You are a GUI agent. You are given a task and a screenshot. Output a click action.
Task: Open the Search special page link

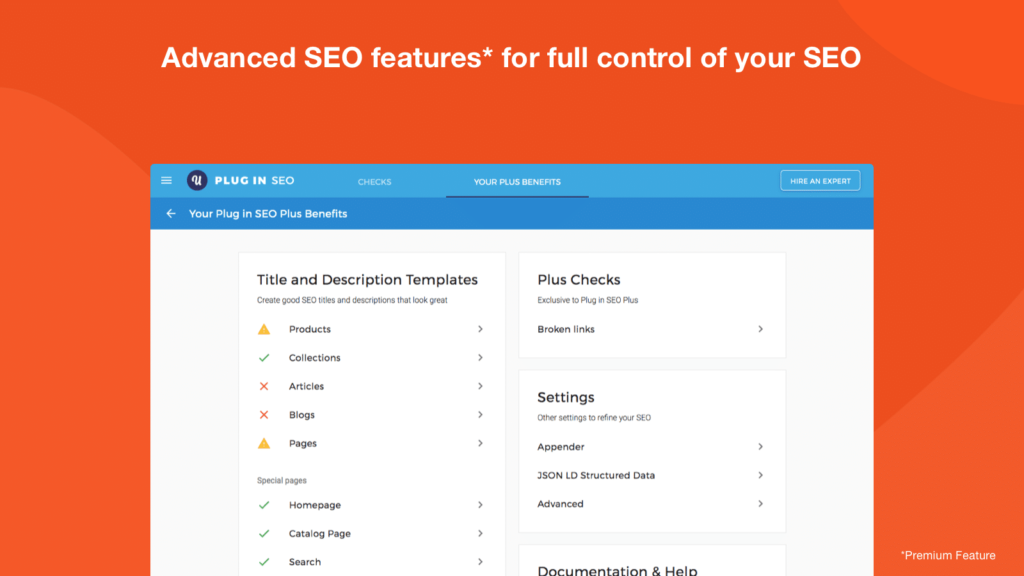[x=304, y=562]
